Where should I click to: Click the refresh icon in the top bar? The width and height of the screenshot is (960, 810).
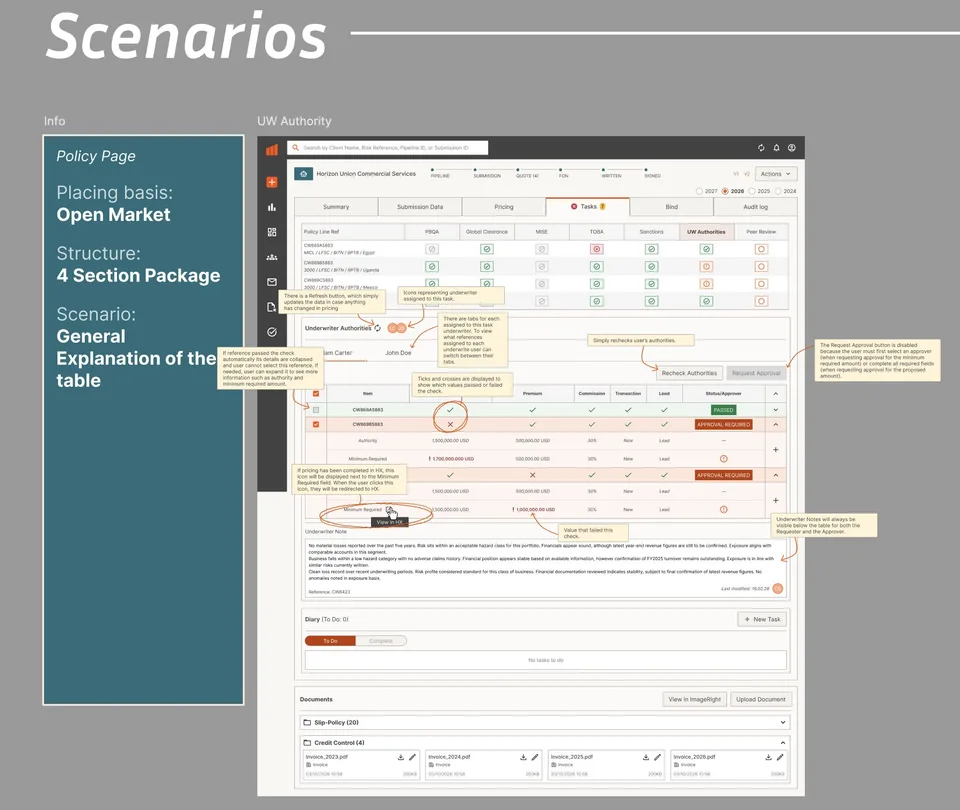[x=761, y=148]
